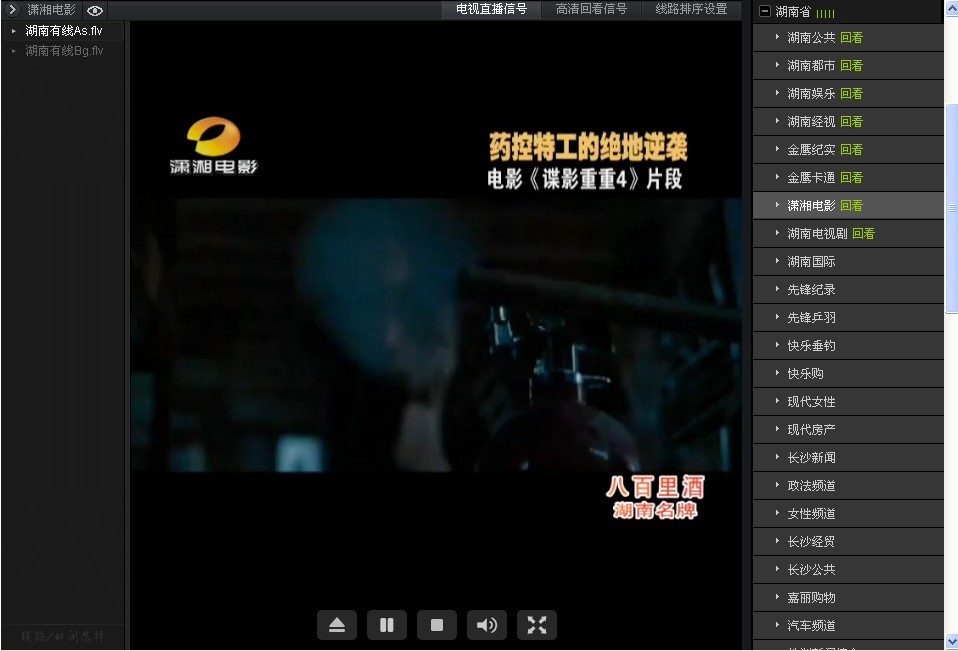Toggle the eye icon next to 潇湘电影
This screenshot has height=651, width=958.
[x=94, y=9]
